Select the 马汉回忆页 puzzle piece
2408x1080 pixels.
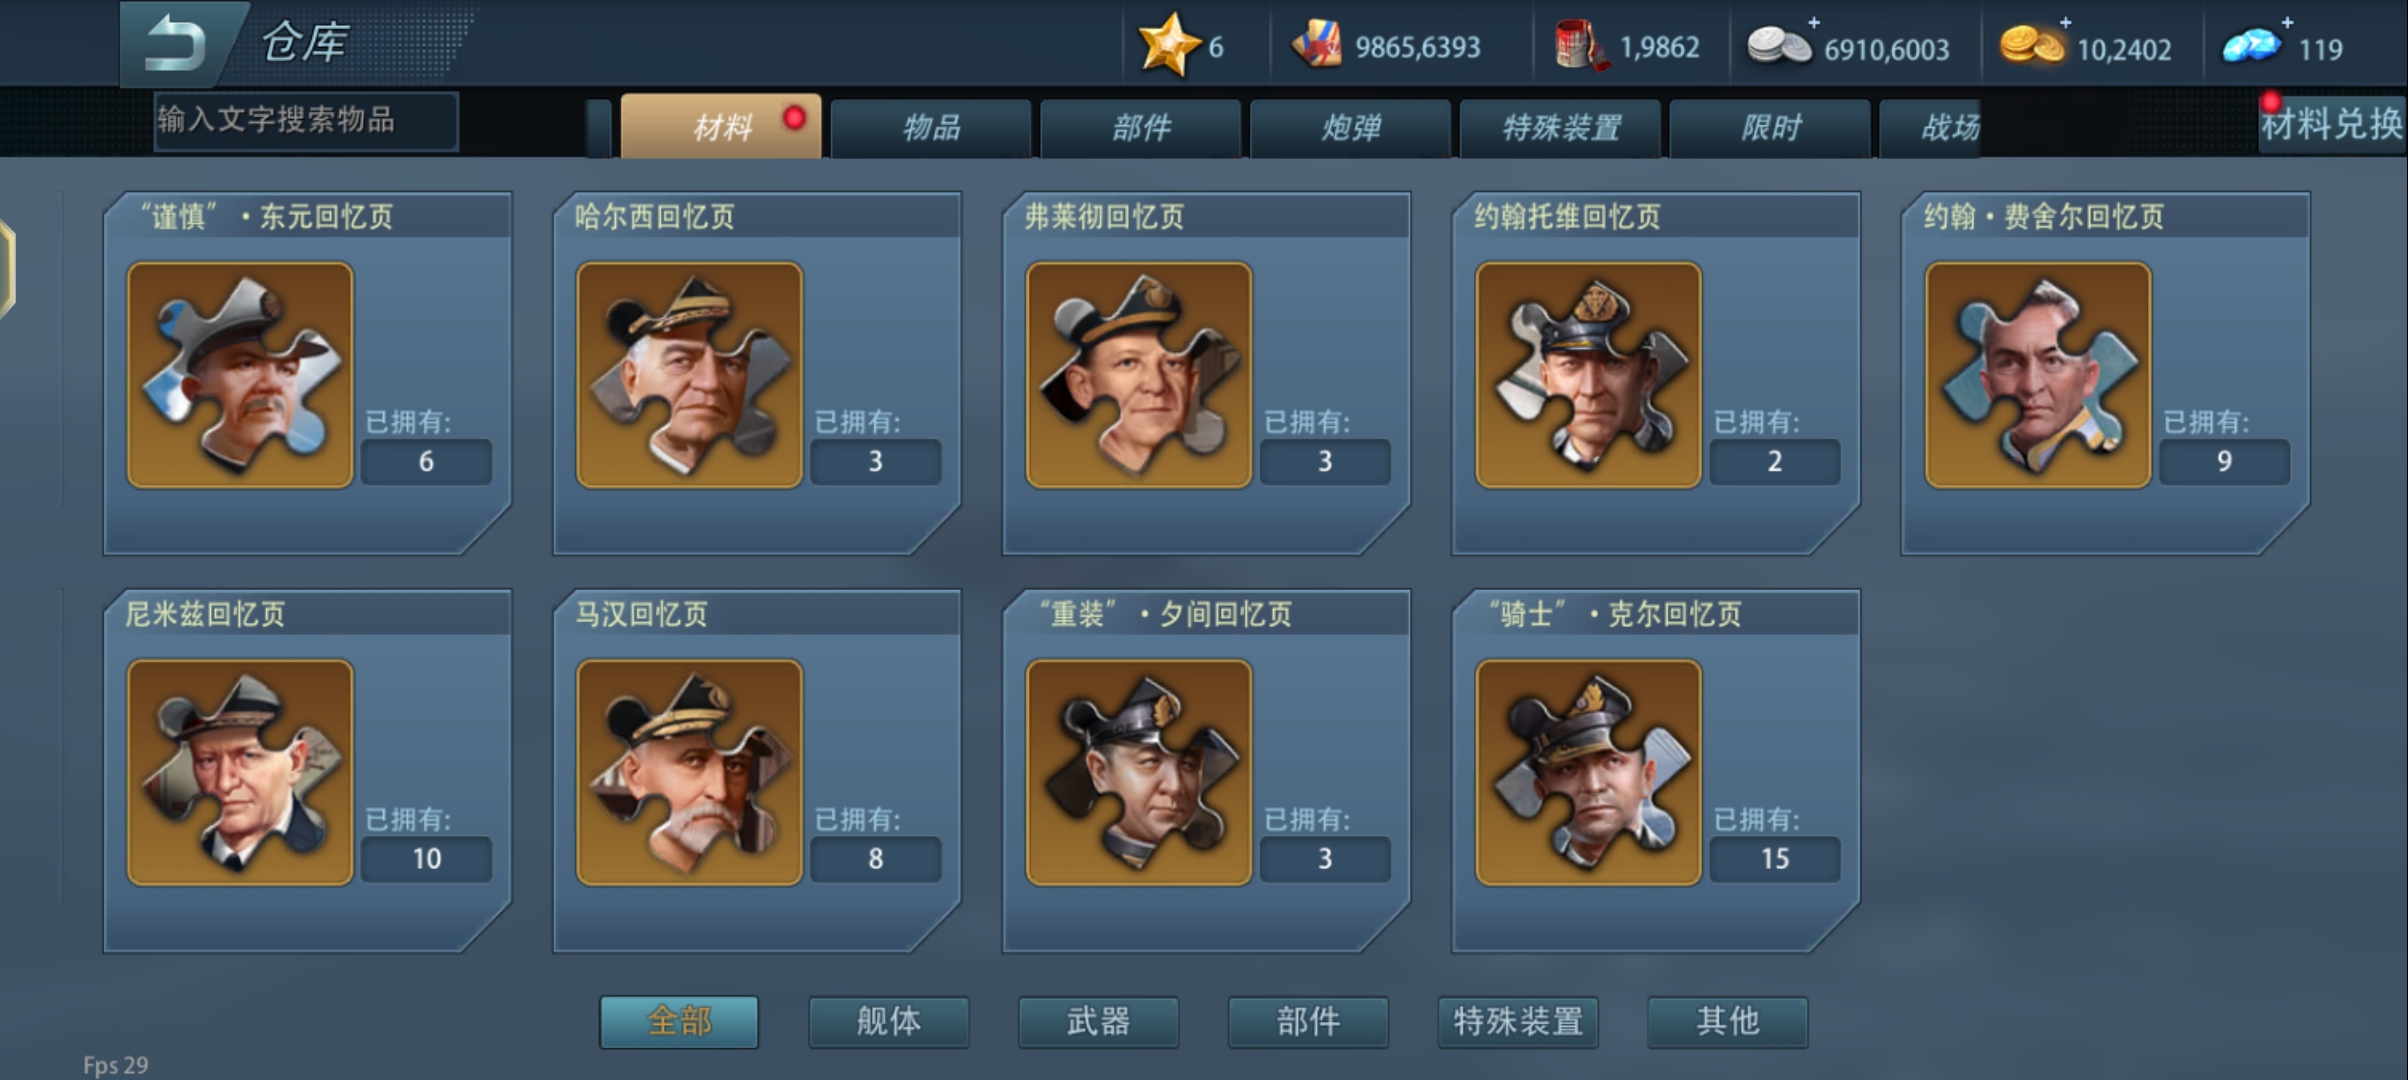tap(689, 772)
